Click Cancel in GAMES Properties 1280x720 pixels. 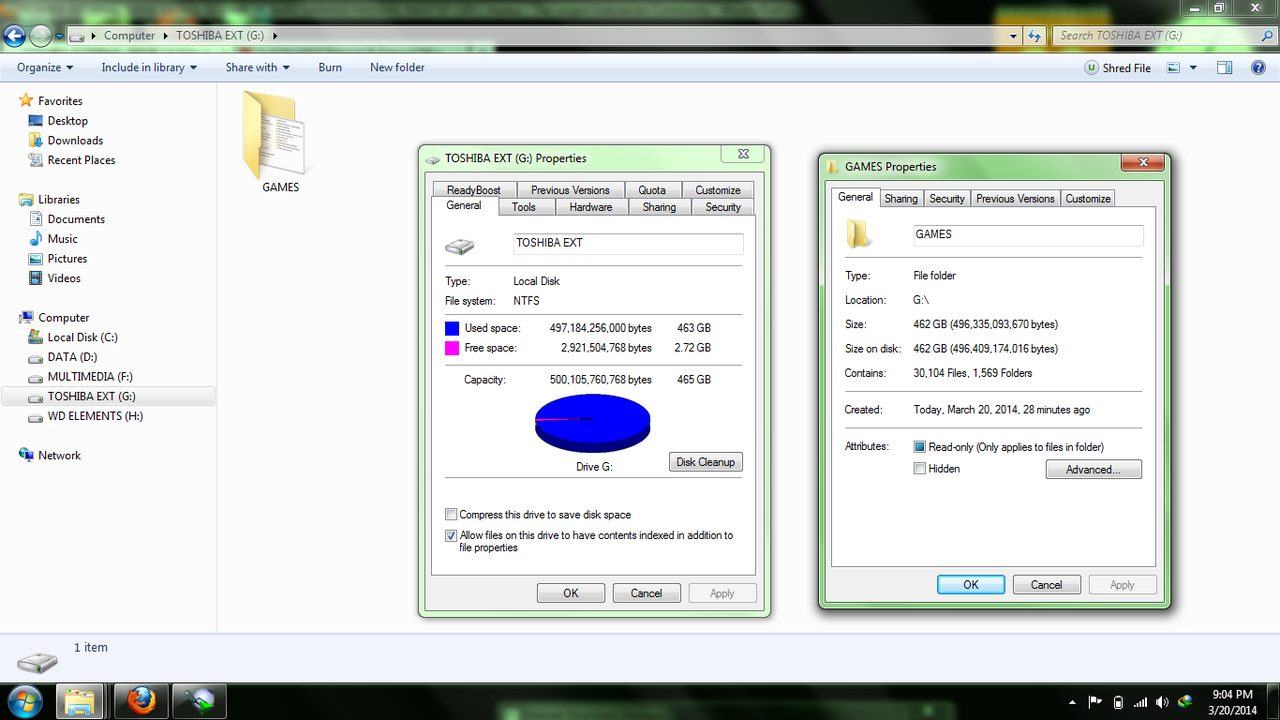pyautogui.click(x=1046, y=585)
